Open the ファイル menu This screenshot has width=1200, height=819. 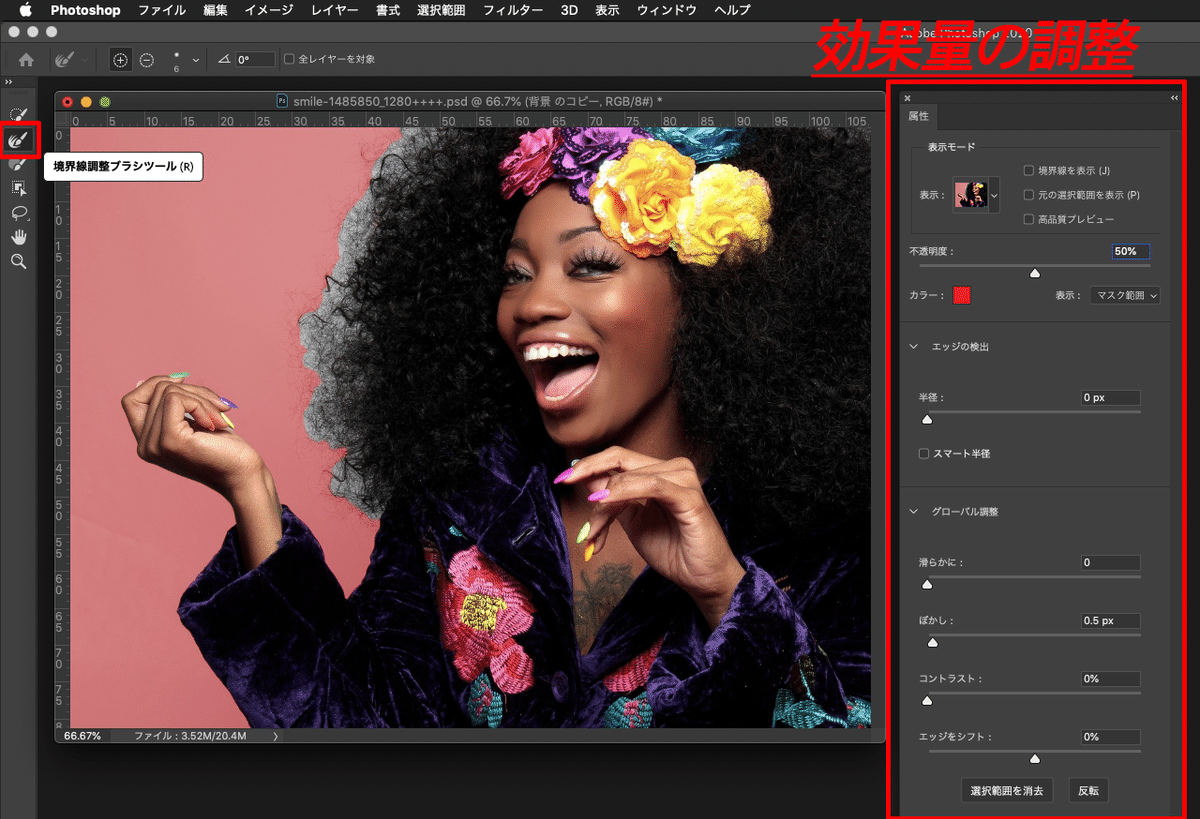161,10
